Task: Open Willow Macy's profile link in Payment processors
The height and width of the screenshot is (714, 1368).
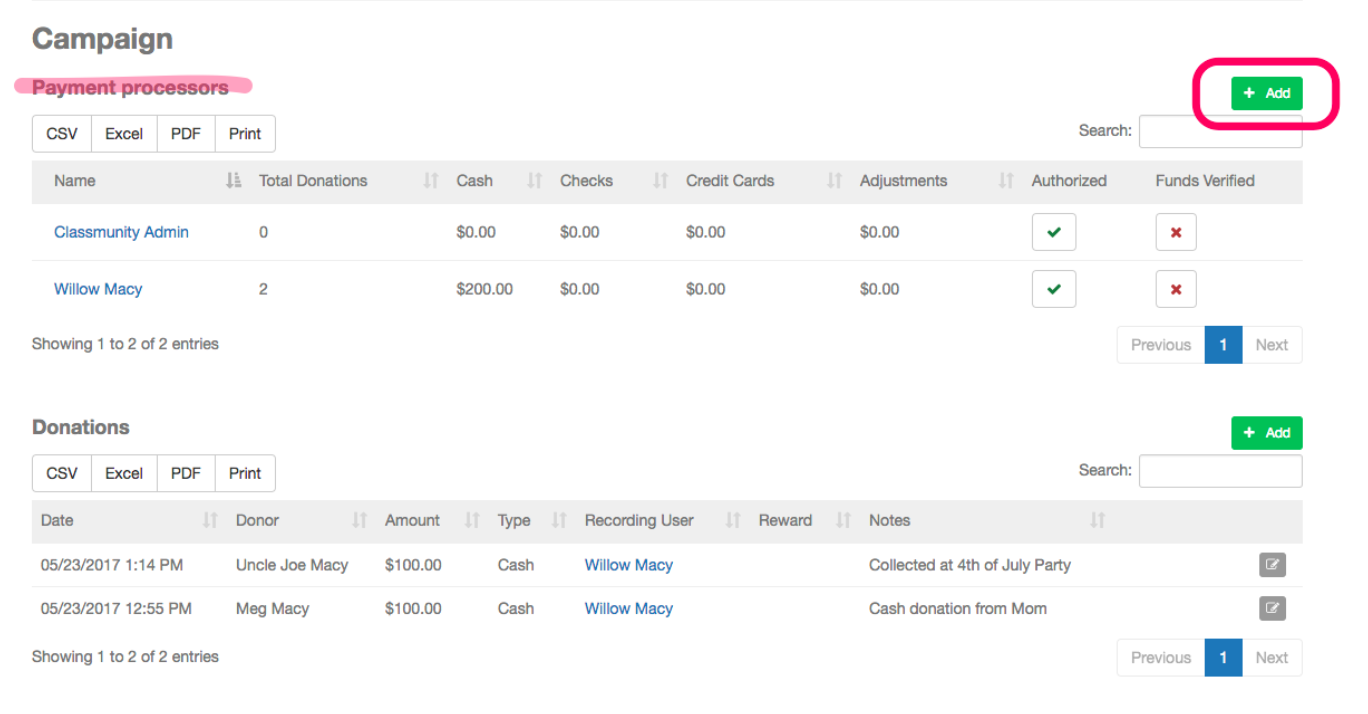Action: point(97,288)
